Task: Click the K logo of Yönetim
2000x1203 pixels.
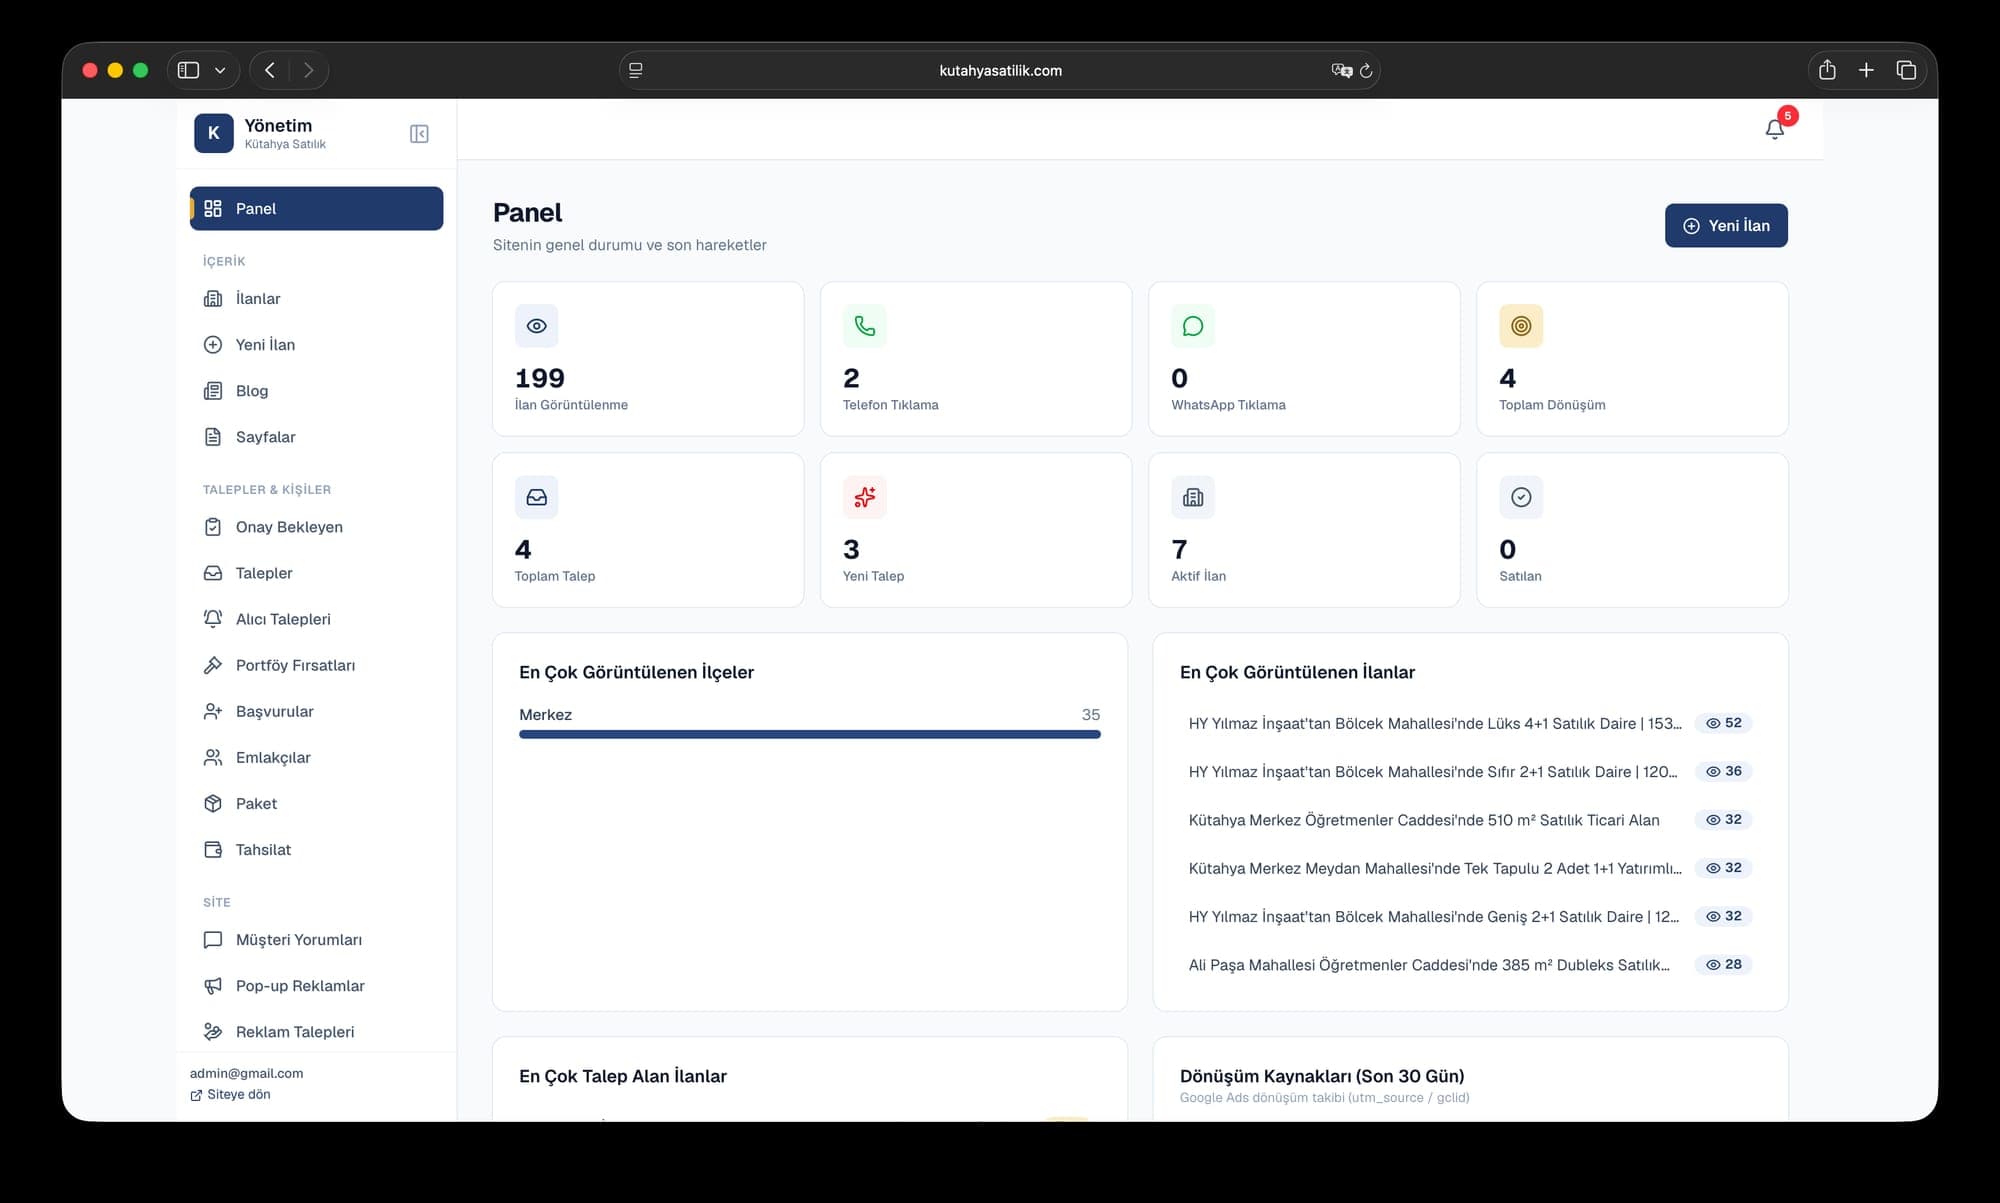Action: point(213,133)
